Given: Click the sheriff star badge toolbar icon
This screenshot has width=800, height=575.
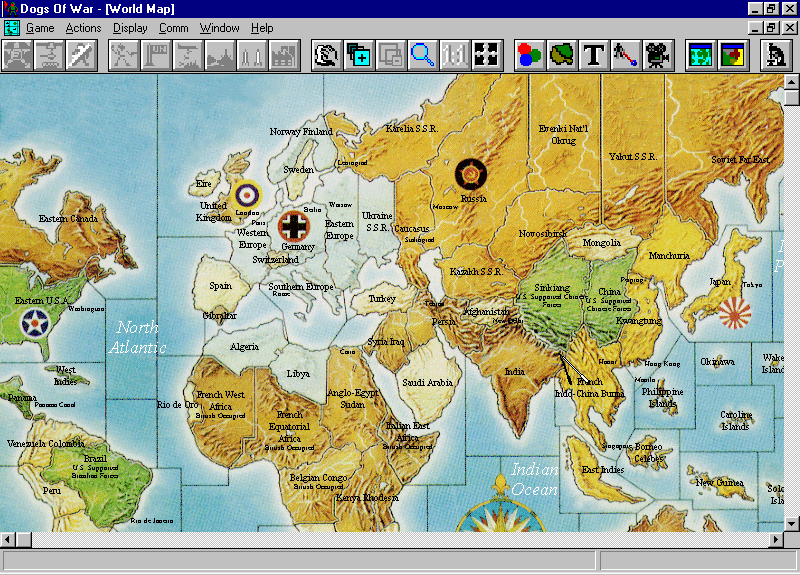Looking at the screenshot, I should tap(17, 55).
